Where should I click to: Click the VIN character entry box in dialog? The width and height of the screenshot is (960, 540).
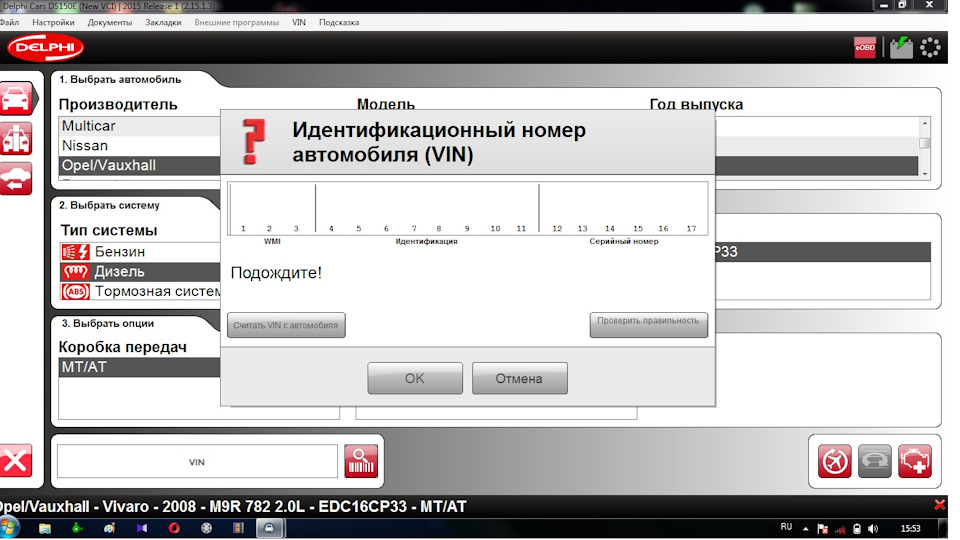pos(468,208)
